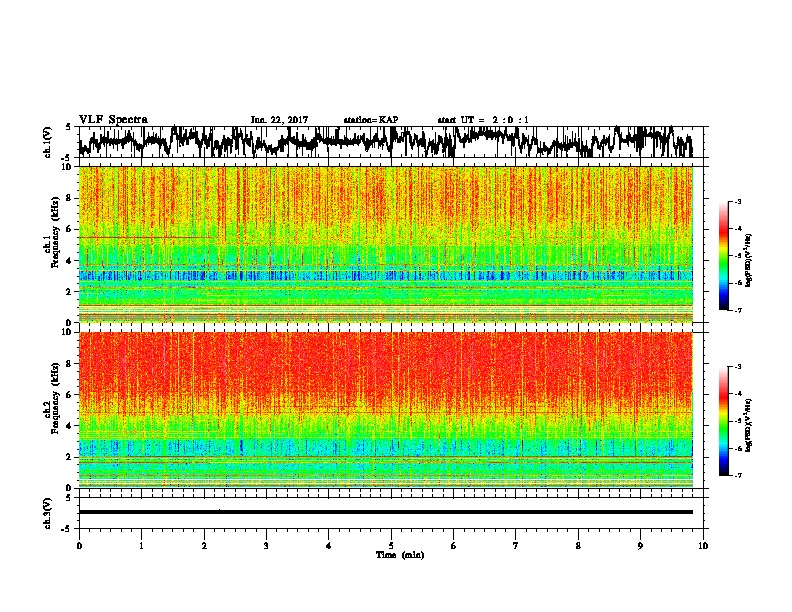Click the "7" tick on the time axis
Viewport: 792px width, 612px height.
(516, 546)
